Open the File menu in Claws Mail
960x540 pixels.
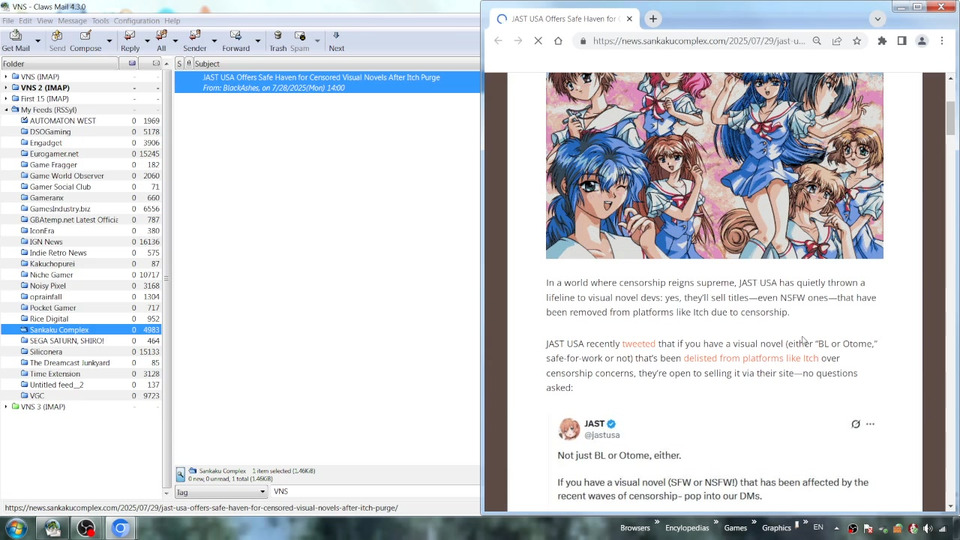point(8,21)
